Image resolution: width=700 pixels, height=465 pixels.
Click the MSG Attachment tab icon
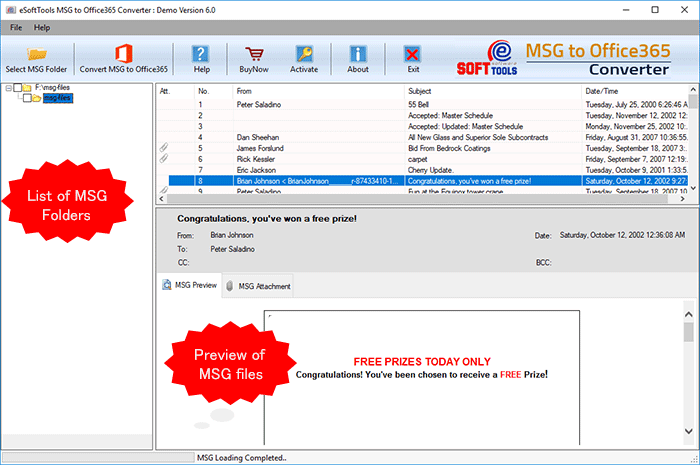tap(229, 286)
